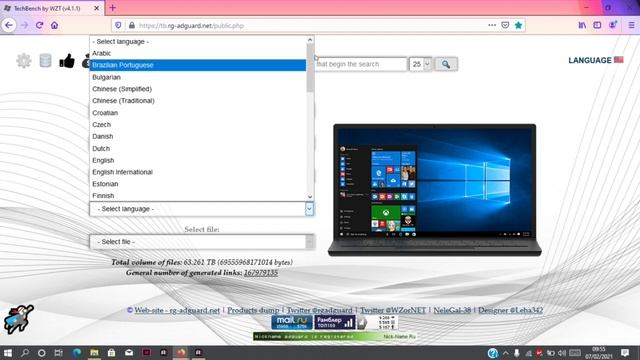Open Mail app from taskbar
640x360 pixels.
pos(129,353)
